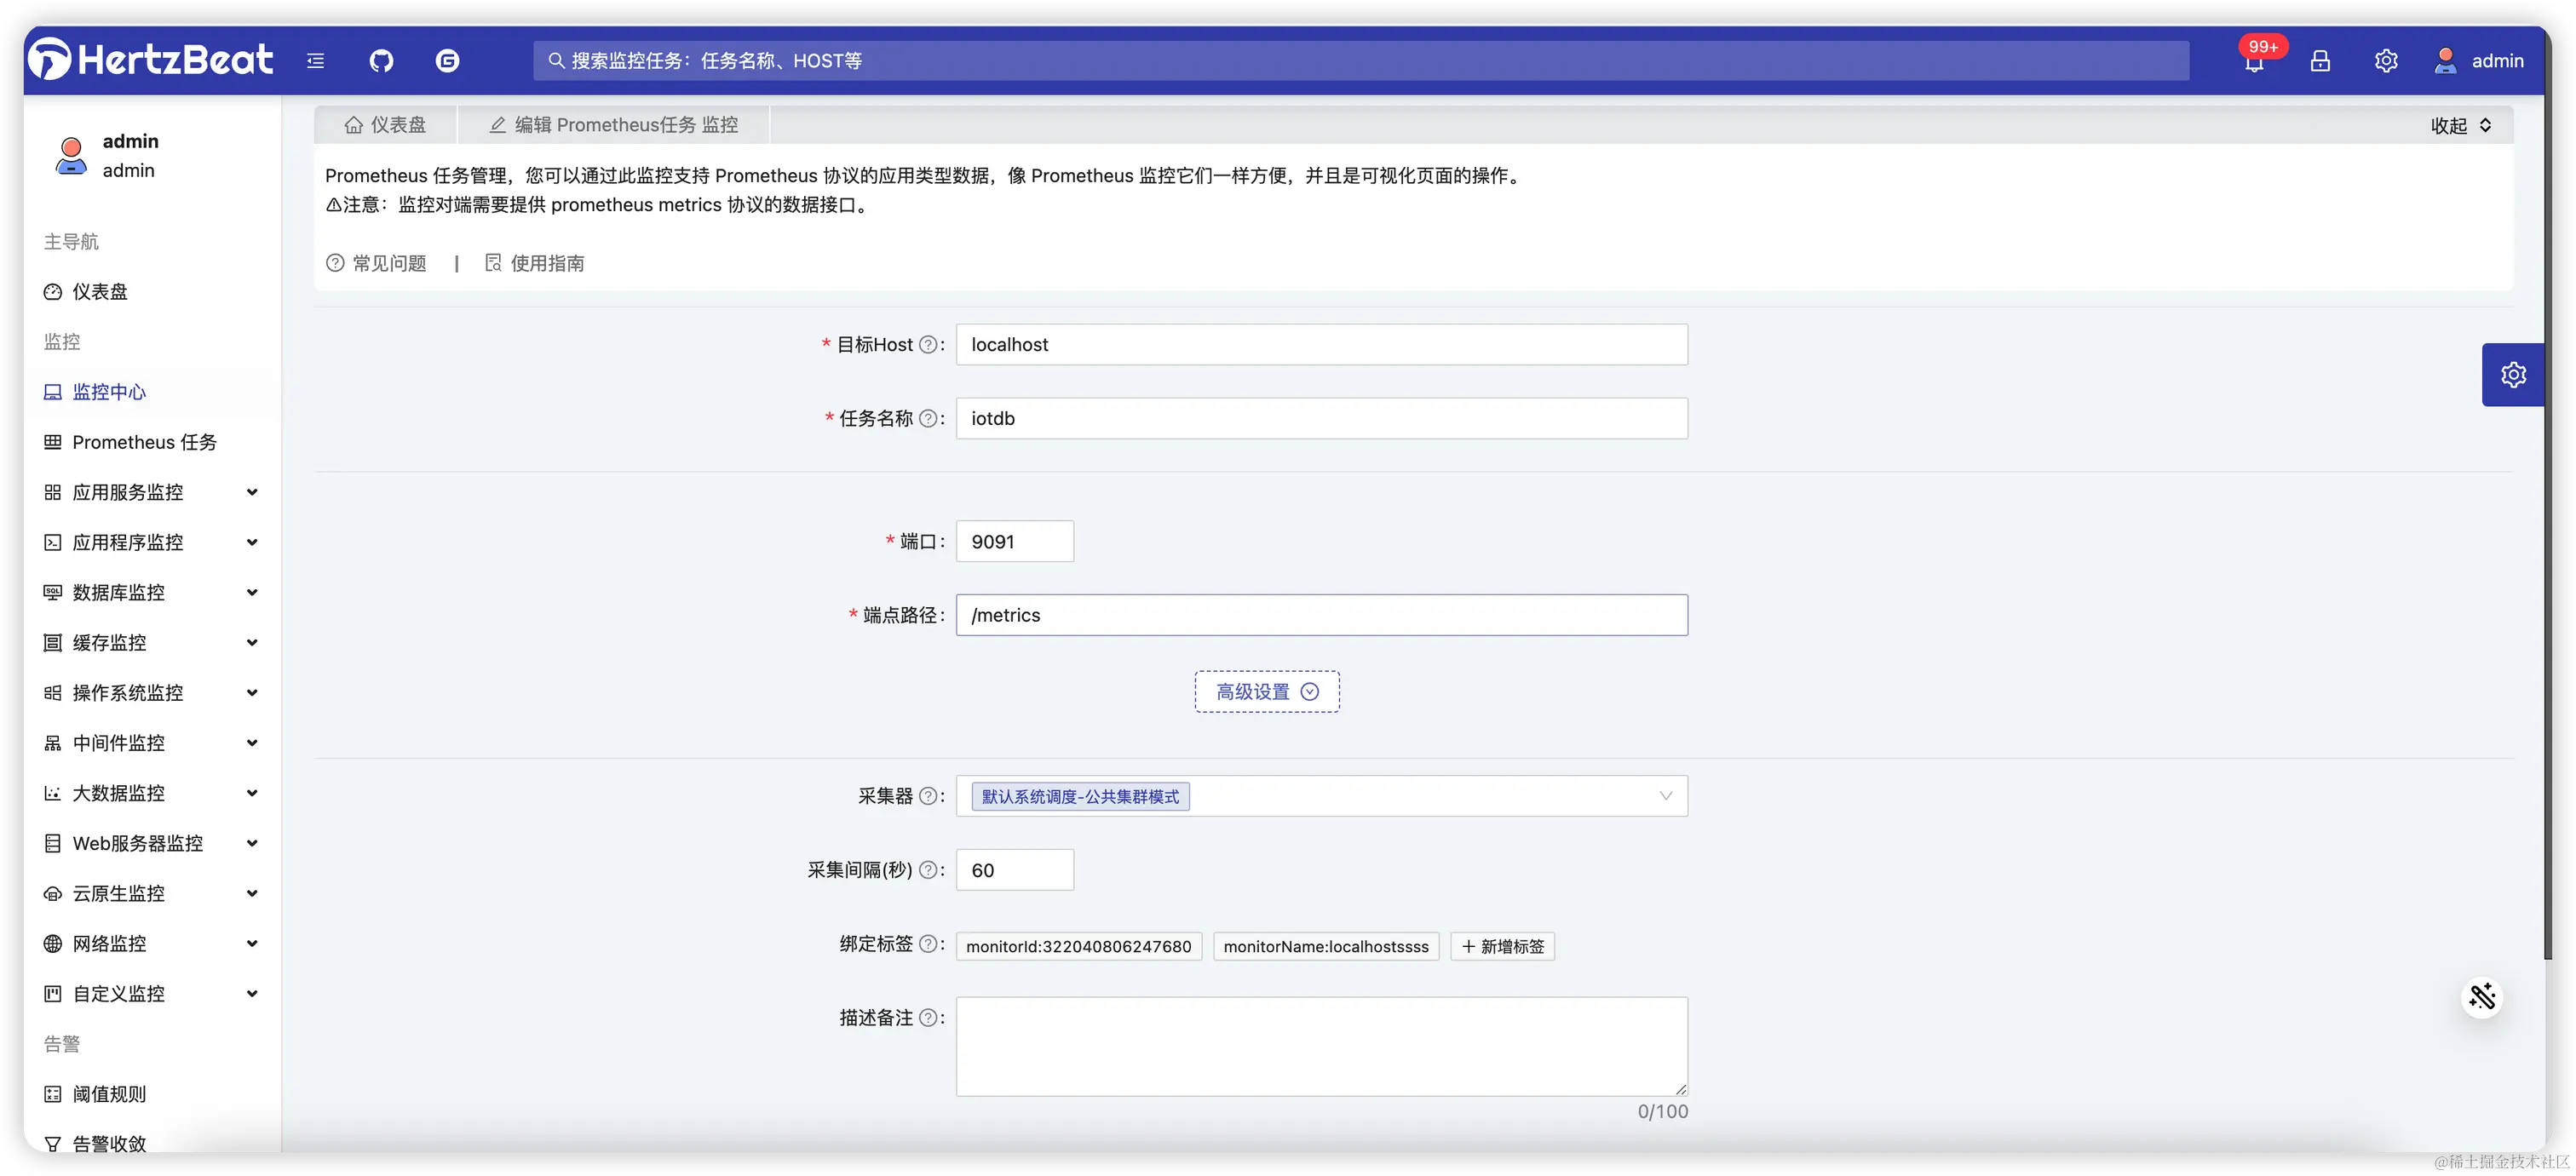The height and width of the screenshot is (1176, 2576).
Task: Go to 仪表盘 breadcrumb tab
Action: point(385,125)
